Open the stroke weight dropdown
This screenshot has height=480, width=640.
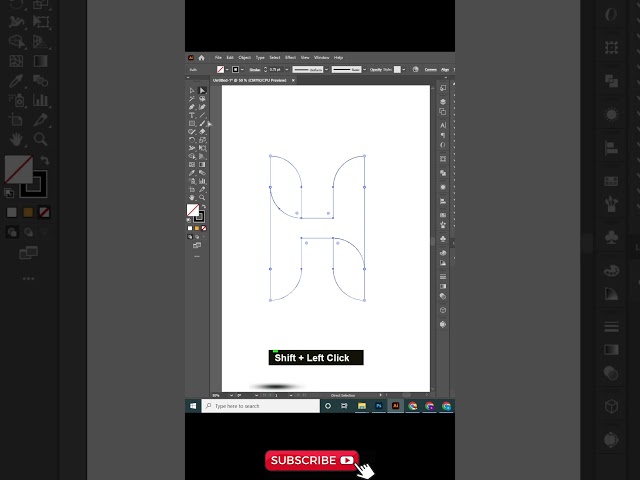coord(287,70)
